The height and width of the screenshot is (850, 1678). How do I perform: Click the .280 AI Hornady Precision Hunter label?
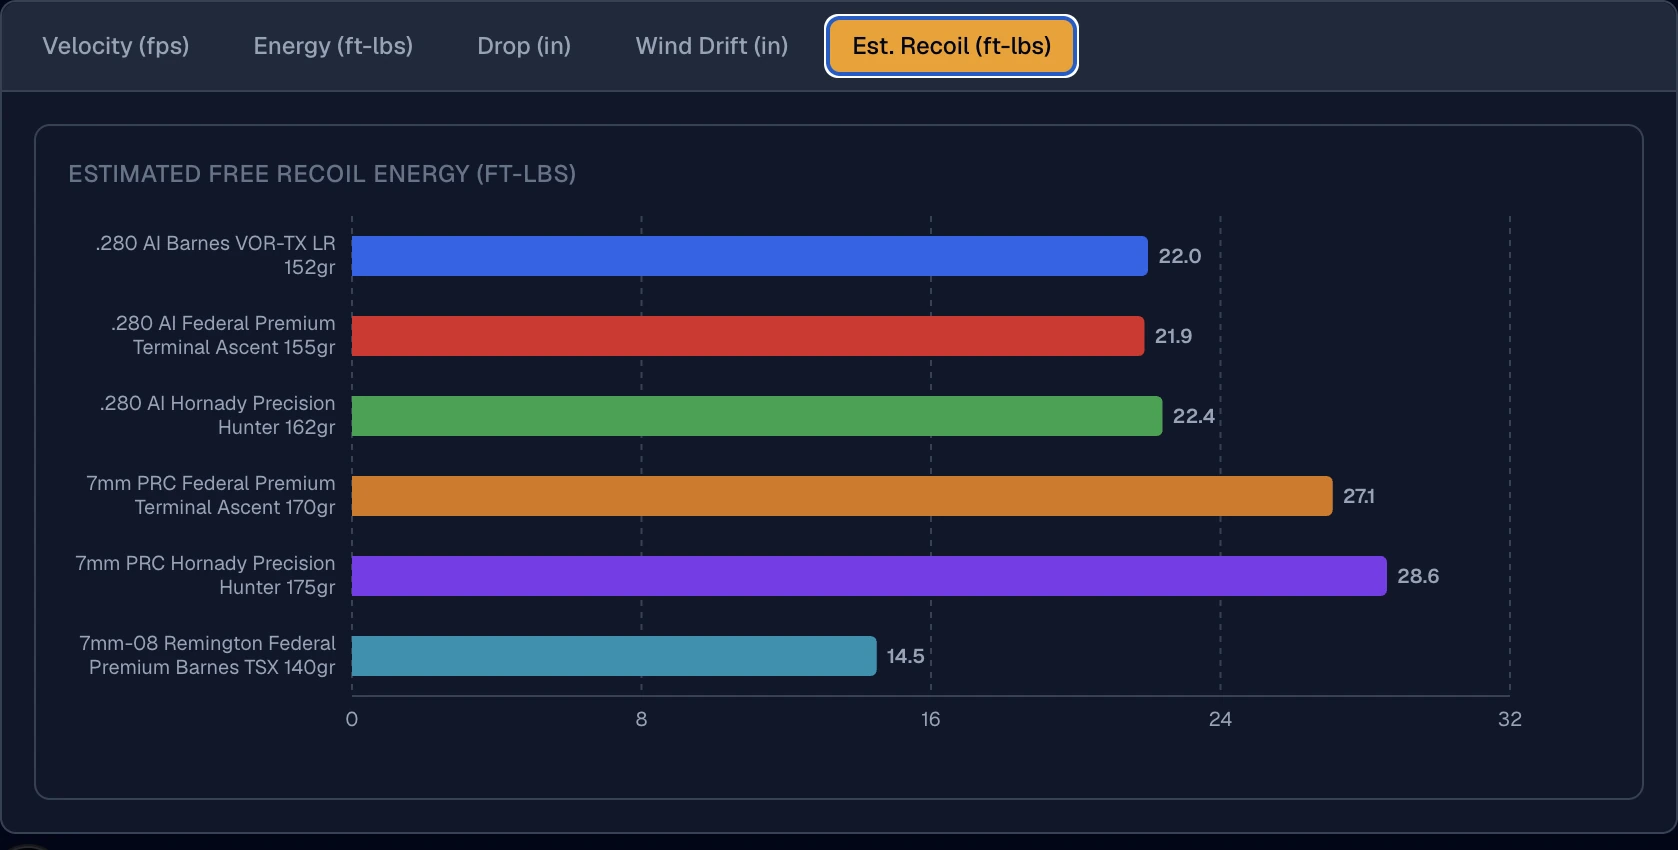click(x=217, y=415)
